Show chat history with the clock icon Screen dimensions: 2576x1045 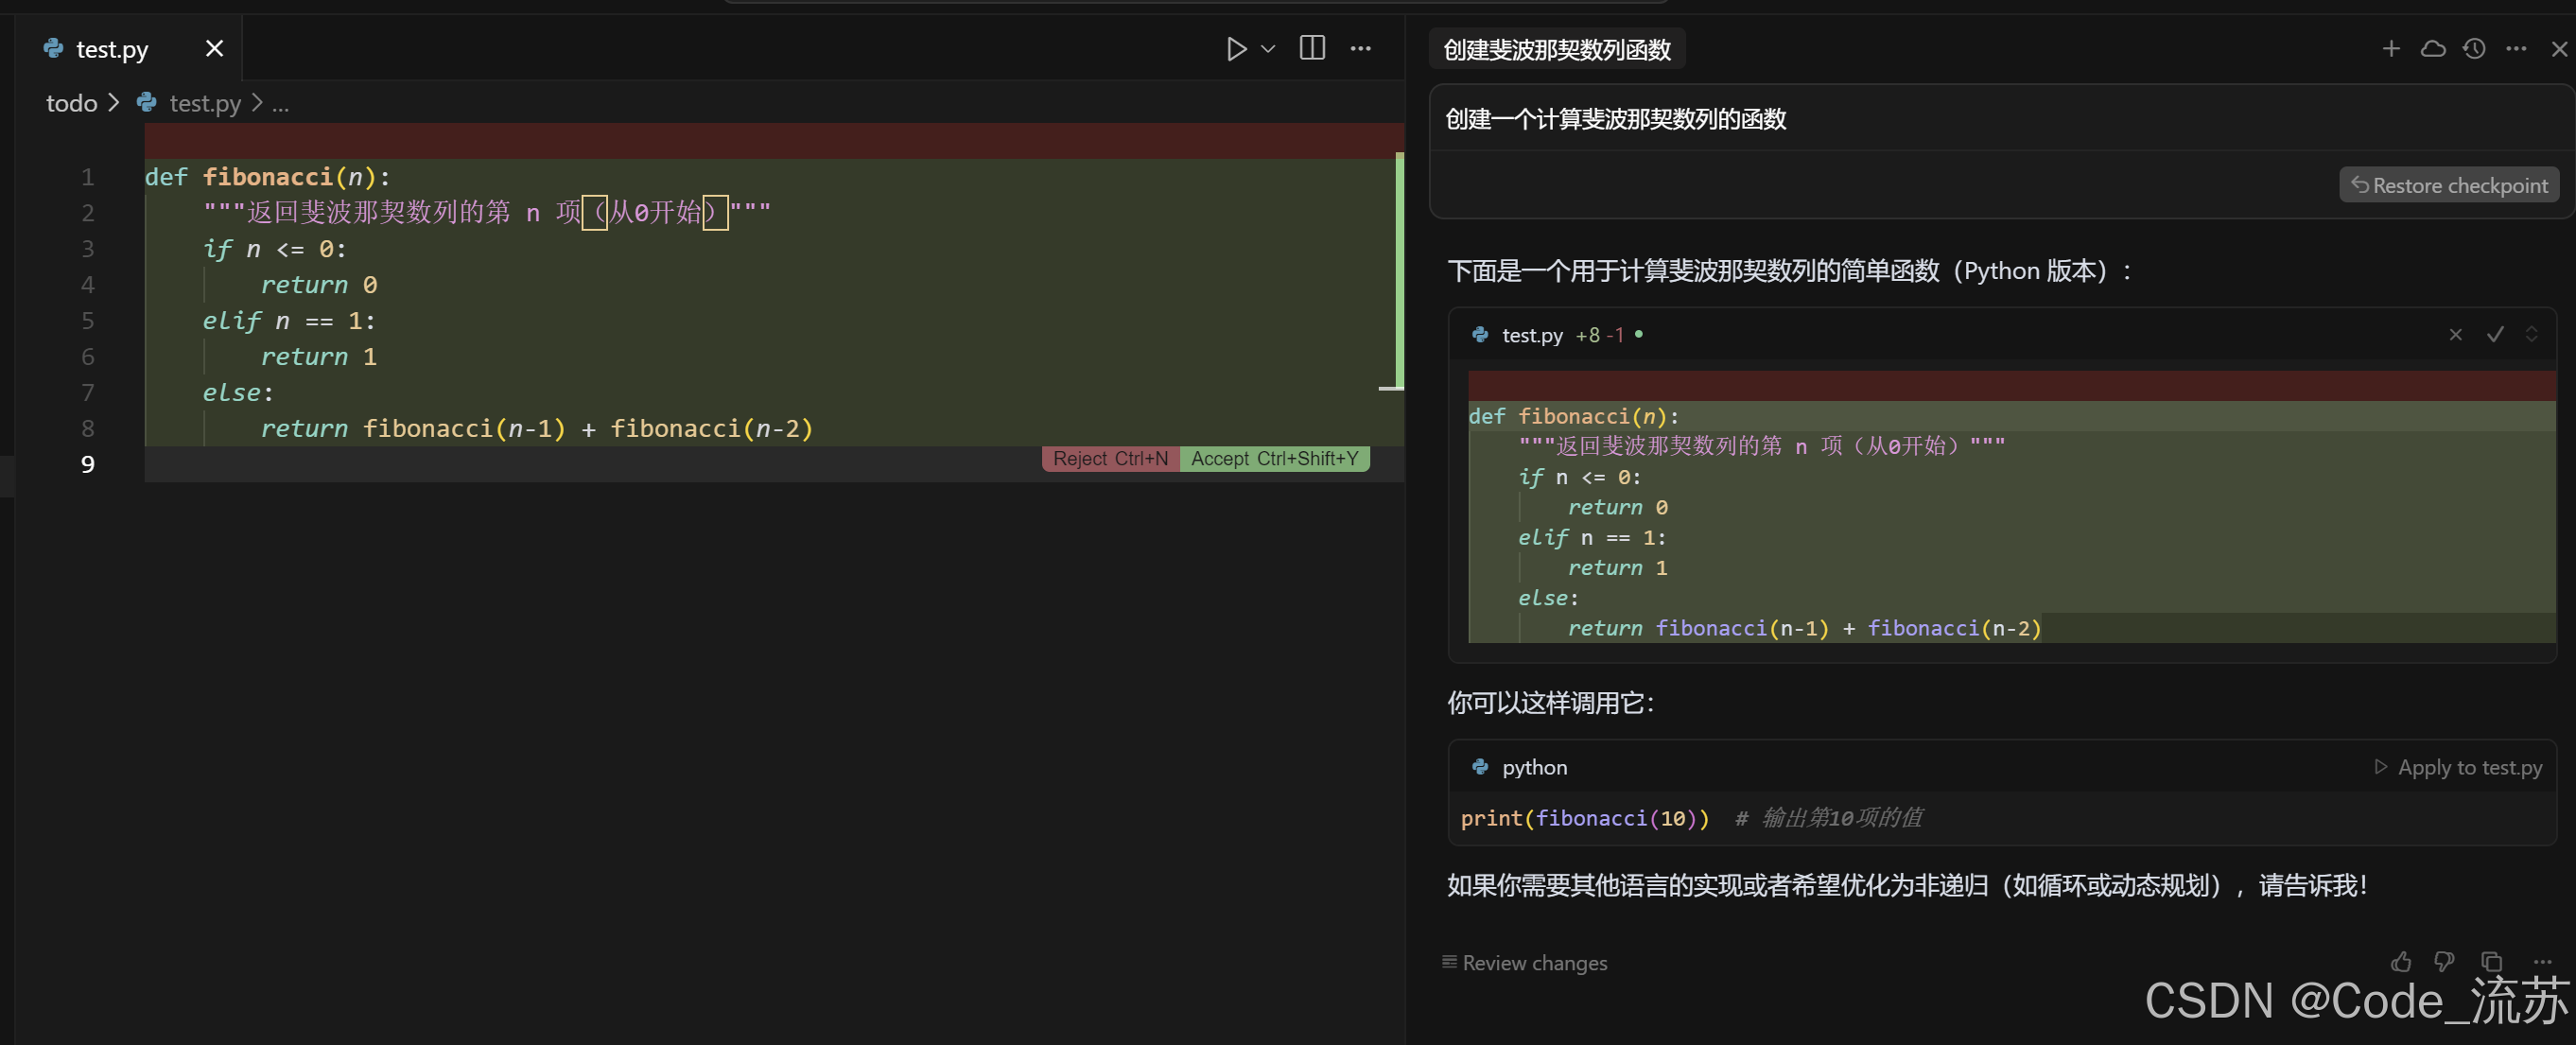(x=2474, y=49)
